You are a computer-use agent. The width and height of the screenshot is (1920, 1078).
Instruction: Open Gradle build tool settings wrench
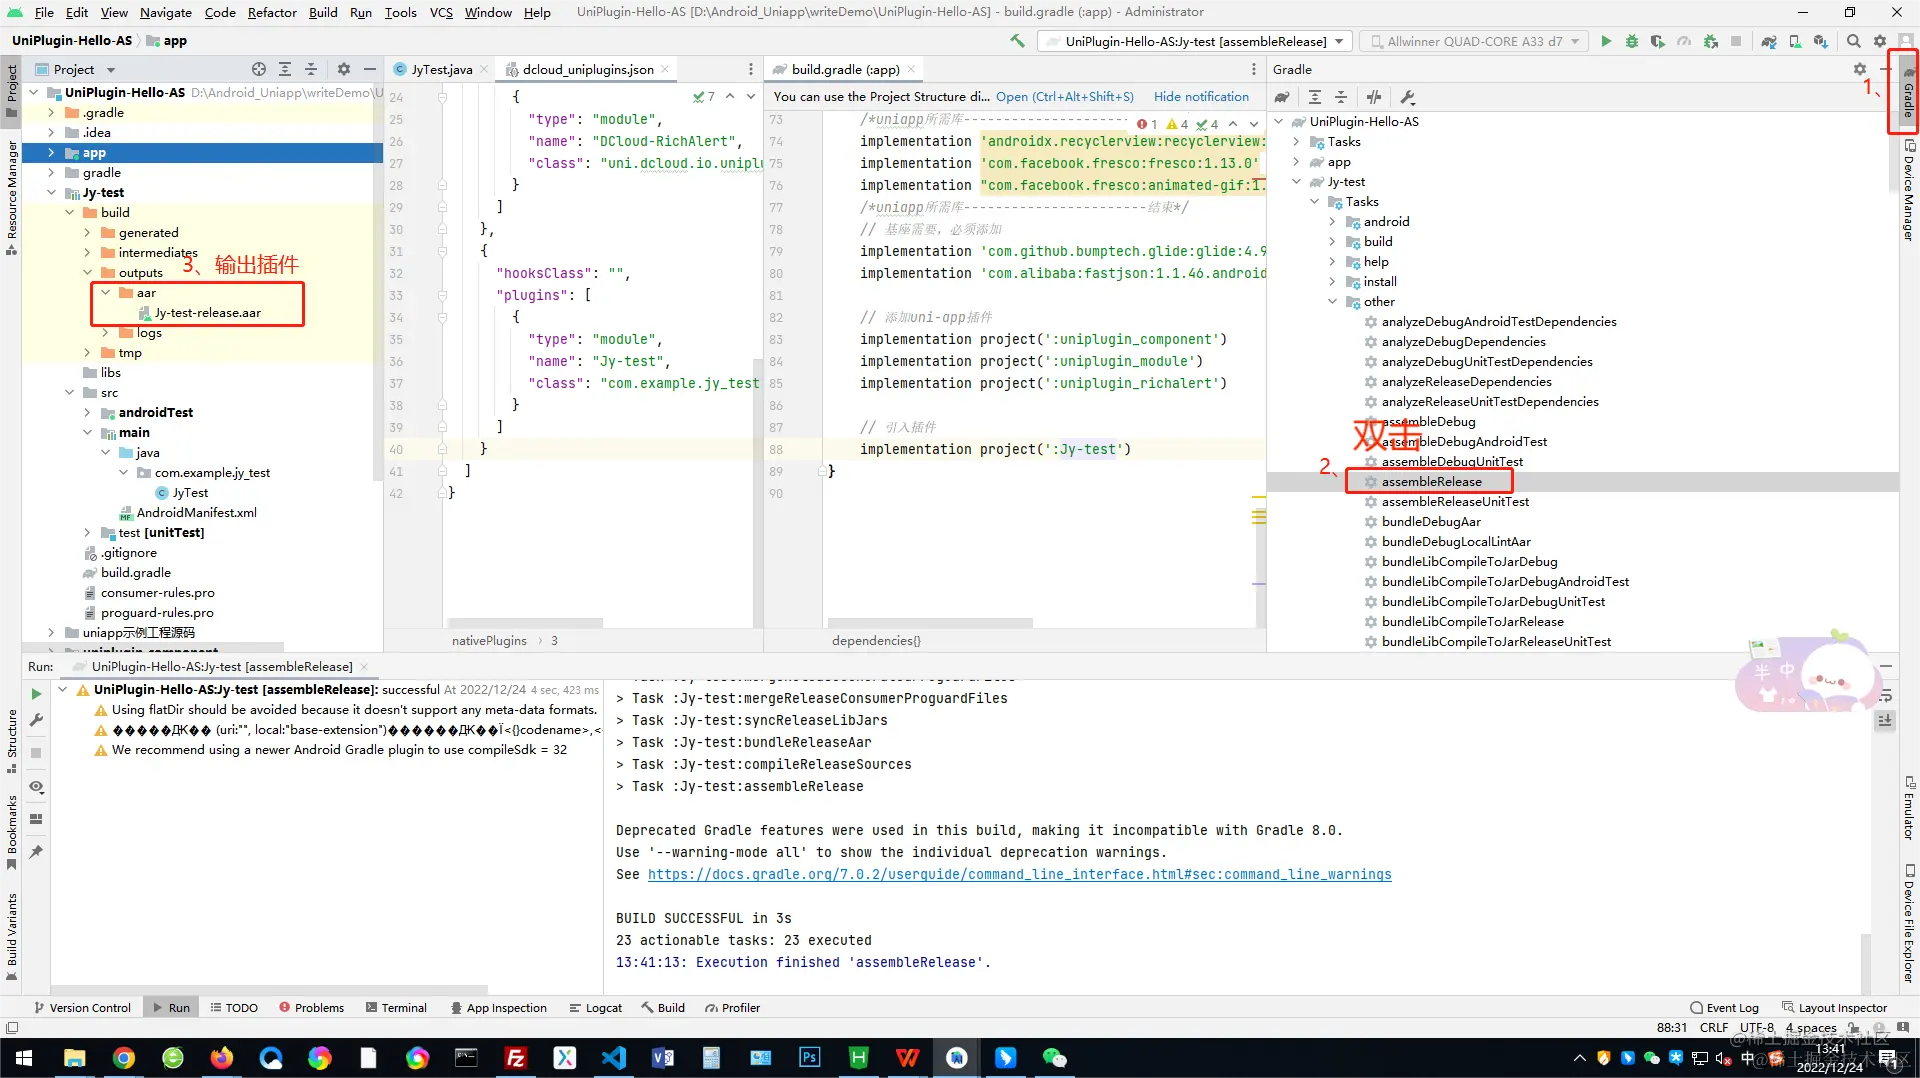point(1408,97)
